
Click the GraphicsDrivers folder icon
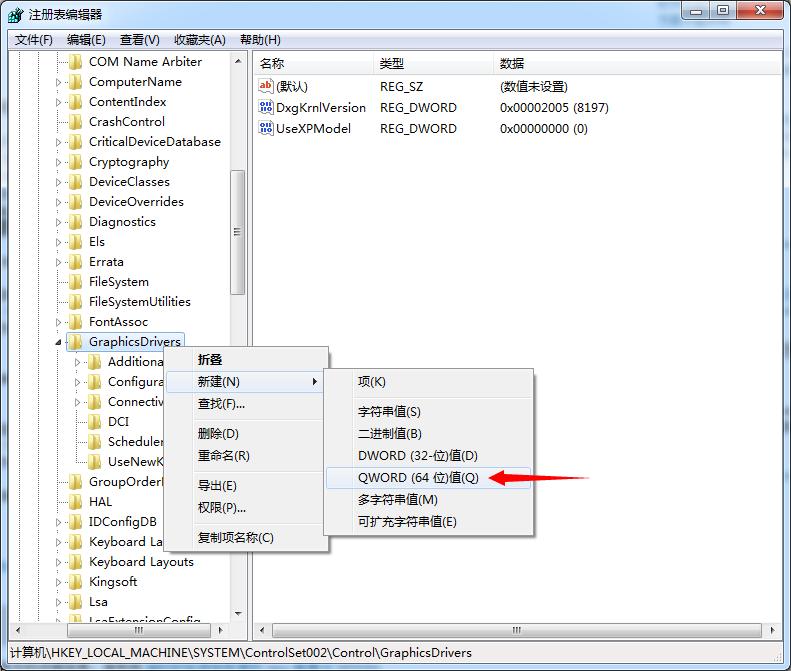pos(75,342)
